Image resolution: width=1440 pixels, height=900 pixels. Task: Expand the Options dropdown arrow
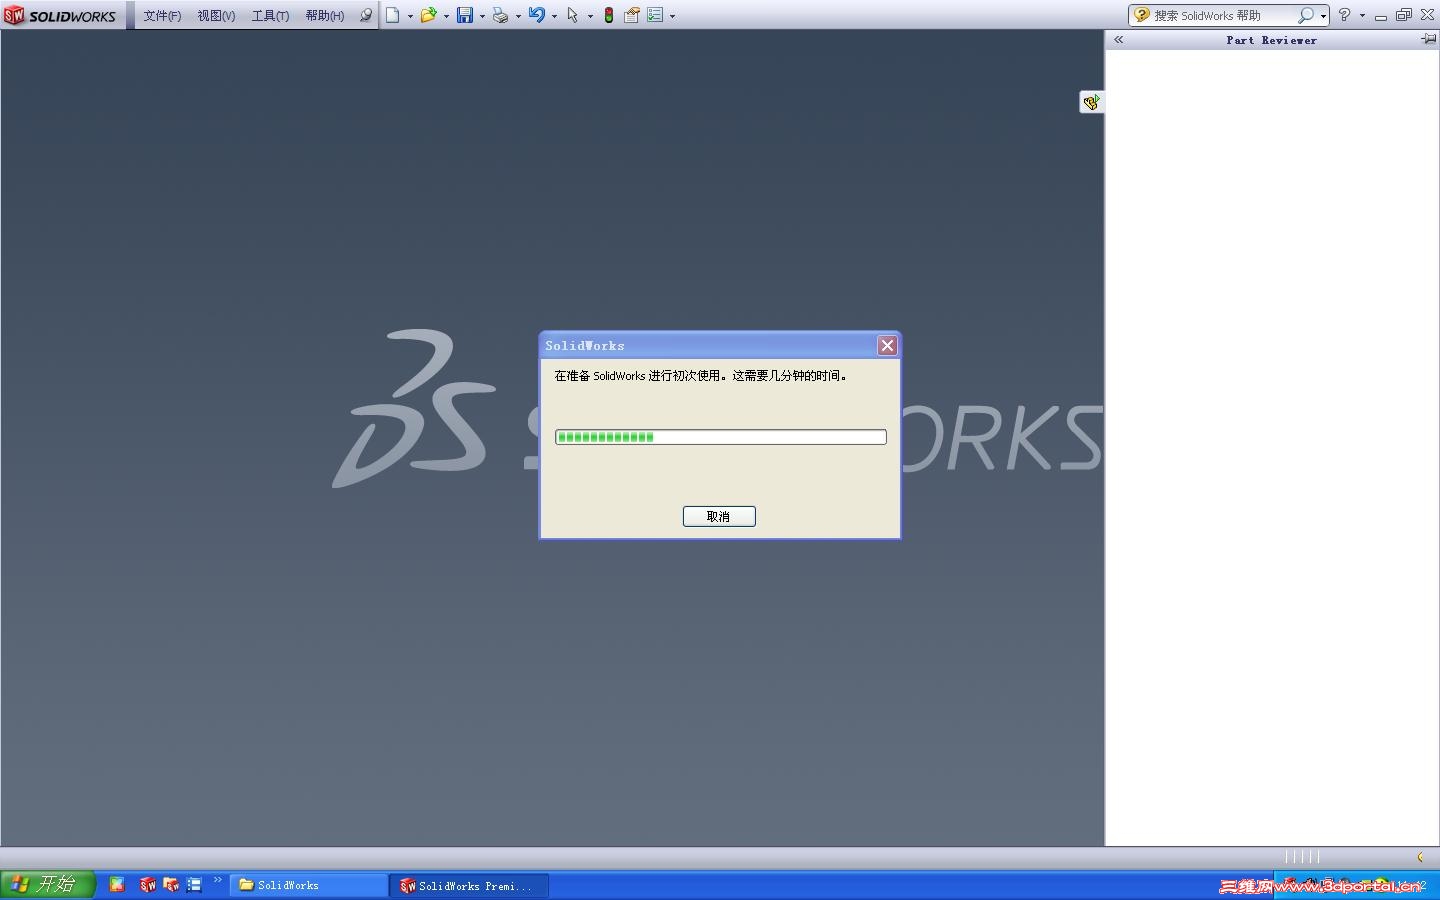pyautogui.click(x=672, y=16)
